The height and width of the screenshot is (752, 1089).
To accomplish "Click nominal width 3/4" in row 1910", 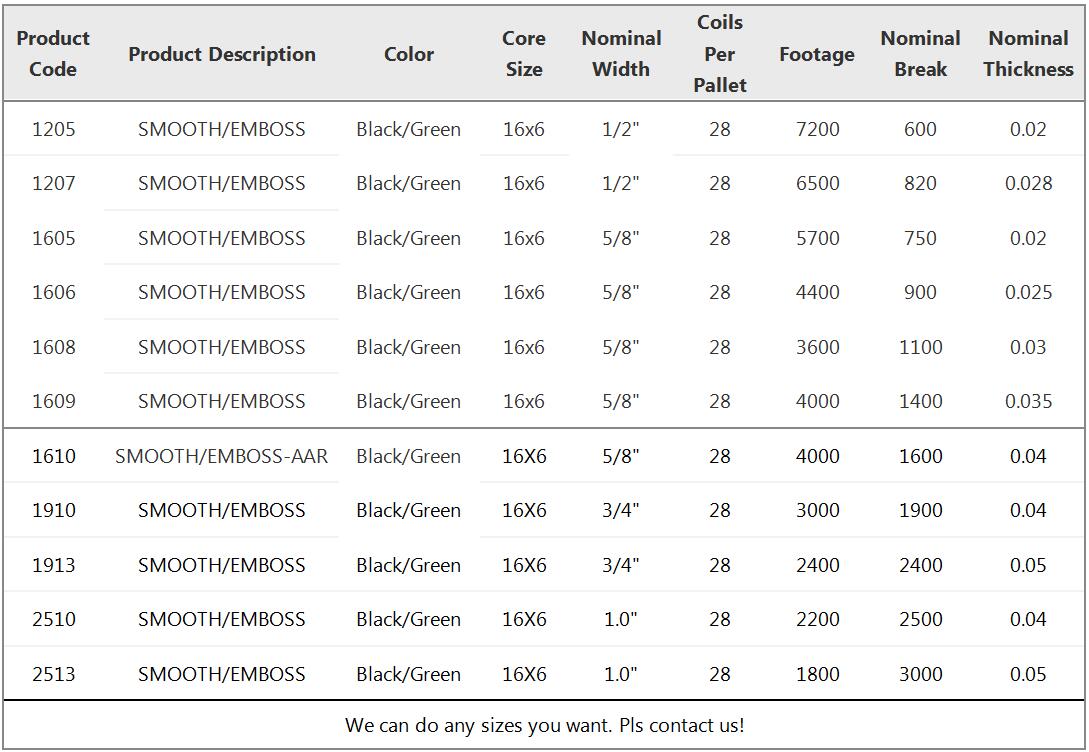I will 621,510.
